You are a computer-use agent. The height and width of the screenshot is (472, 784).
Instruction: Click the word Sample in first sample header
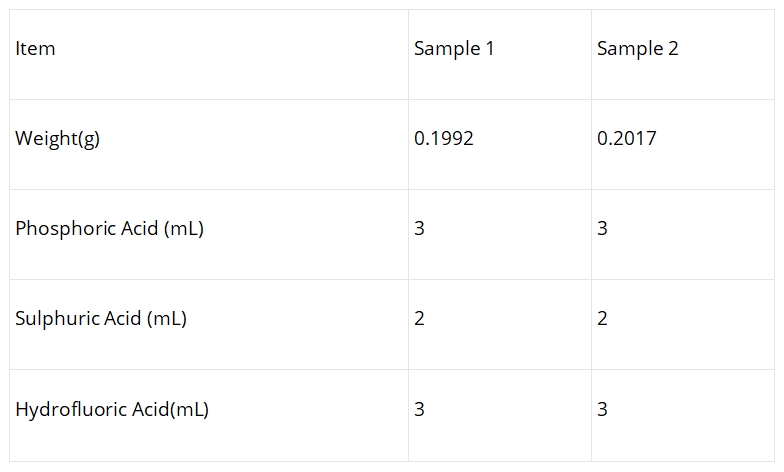pos(448,50)
